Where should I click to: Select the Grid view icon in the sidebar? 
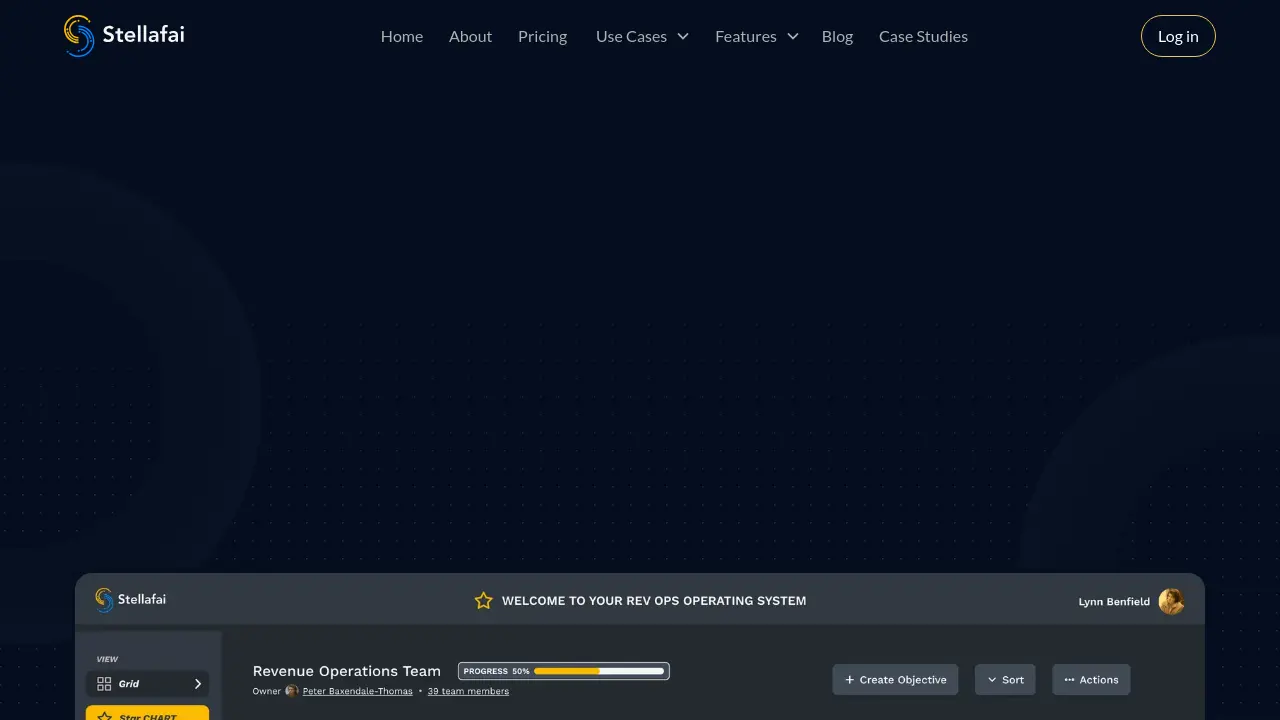click(105, 683)
